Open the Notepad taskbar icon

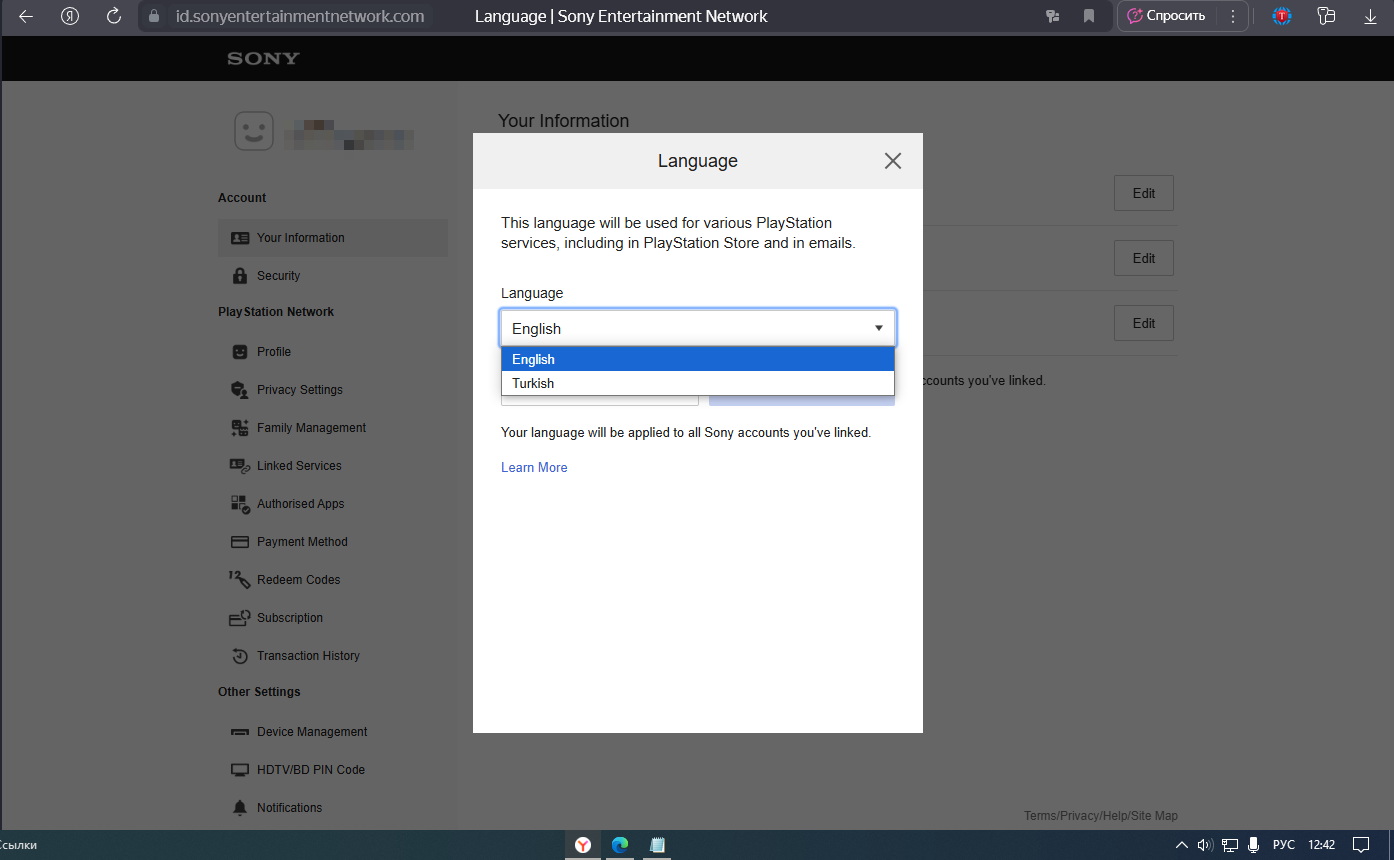click(x=657, y=845)
